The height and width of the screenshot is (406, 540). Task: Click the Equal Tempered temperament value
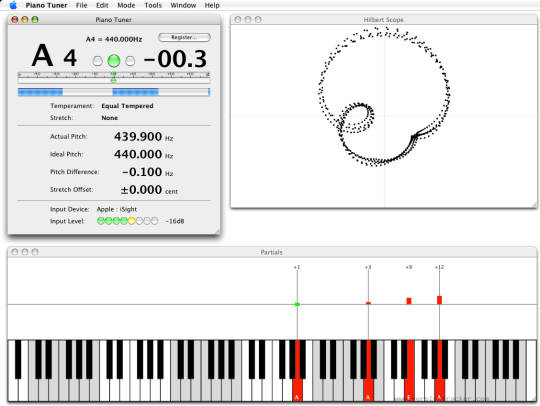(127, 106)
